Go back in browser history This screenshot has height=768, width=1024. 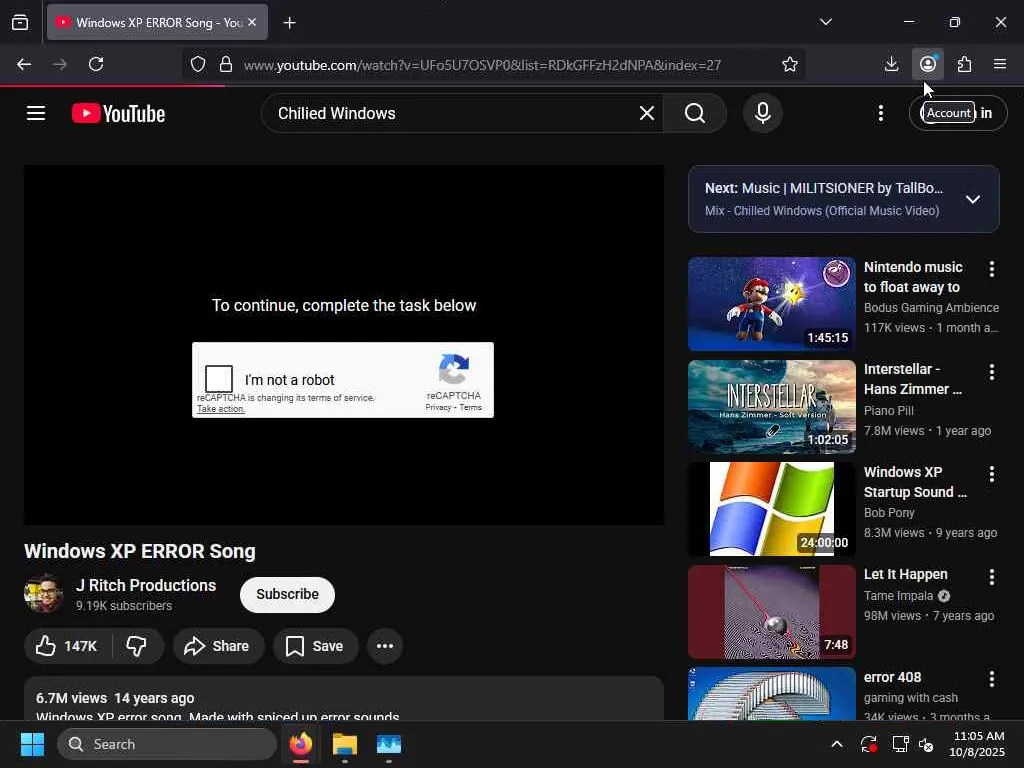(x=24, y=64)
